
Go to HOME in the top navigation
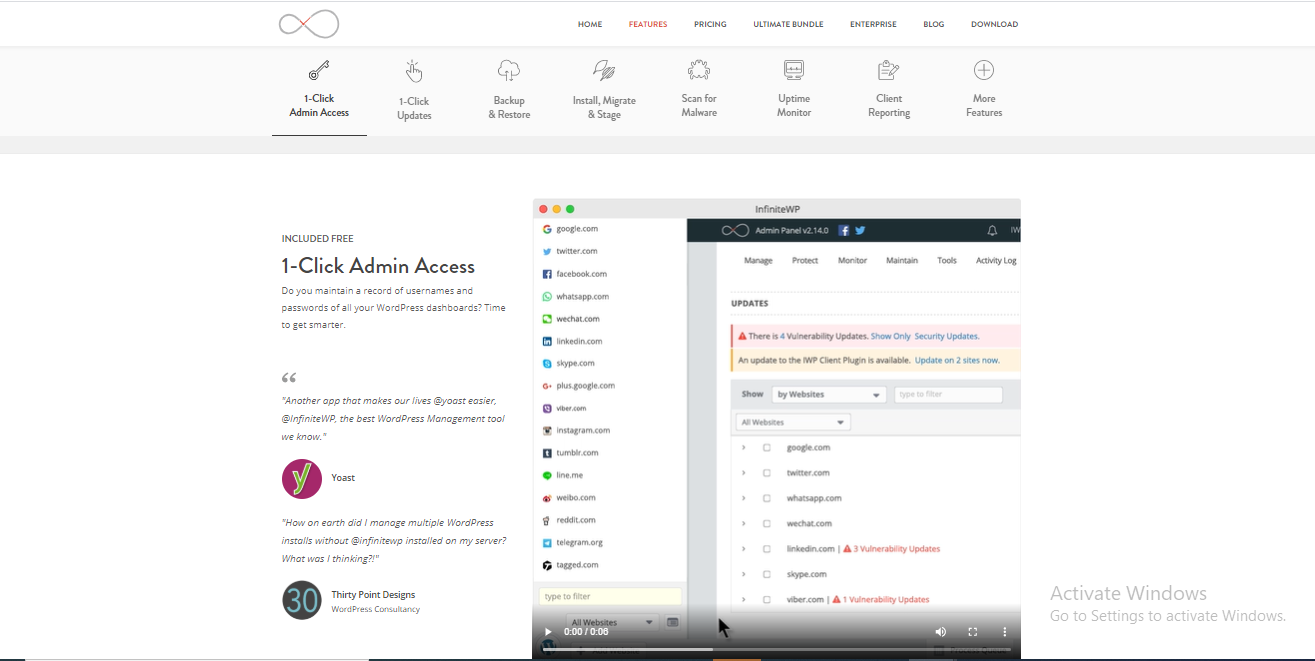tap(590, 24)
